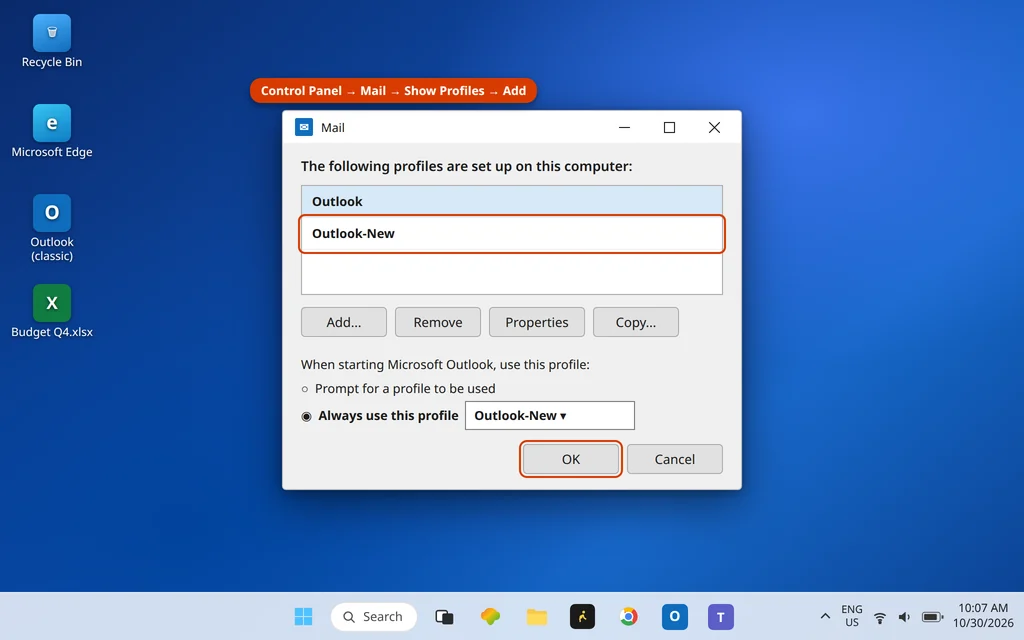This screenshot has width=1024, height=640.
Task: Select the Outlook profile in the list
Action: tap(511, 201)
